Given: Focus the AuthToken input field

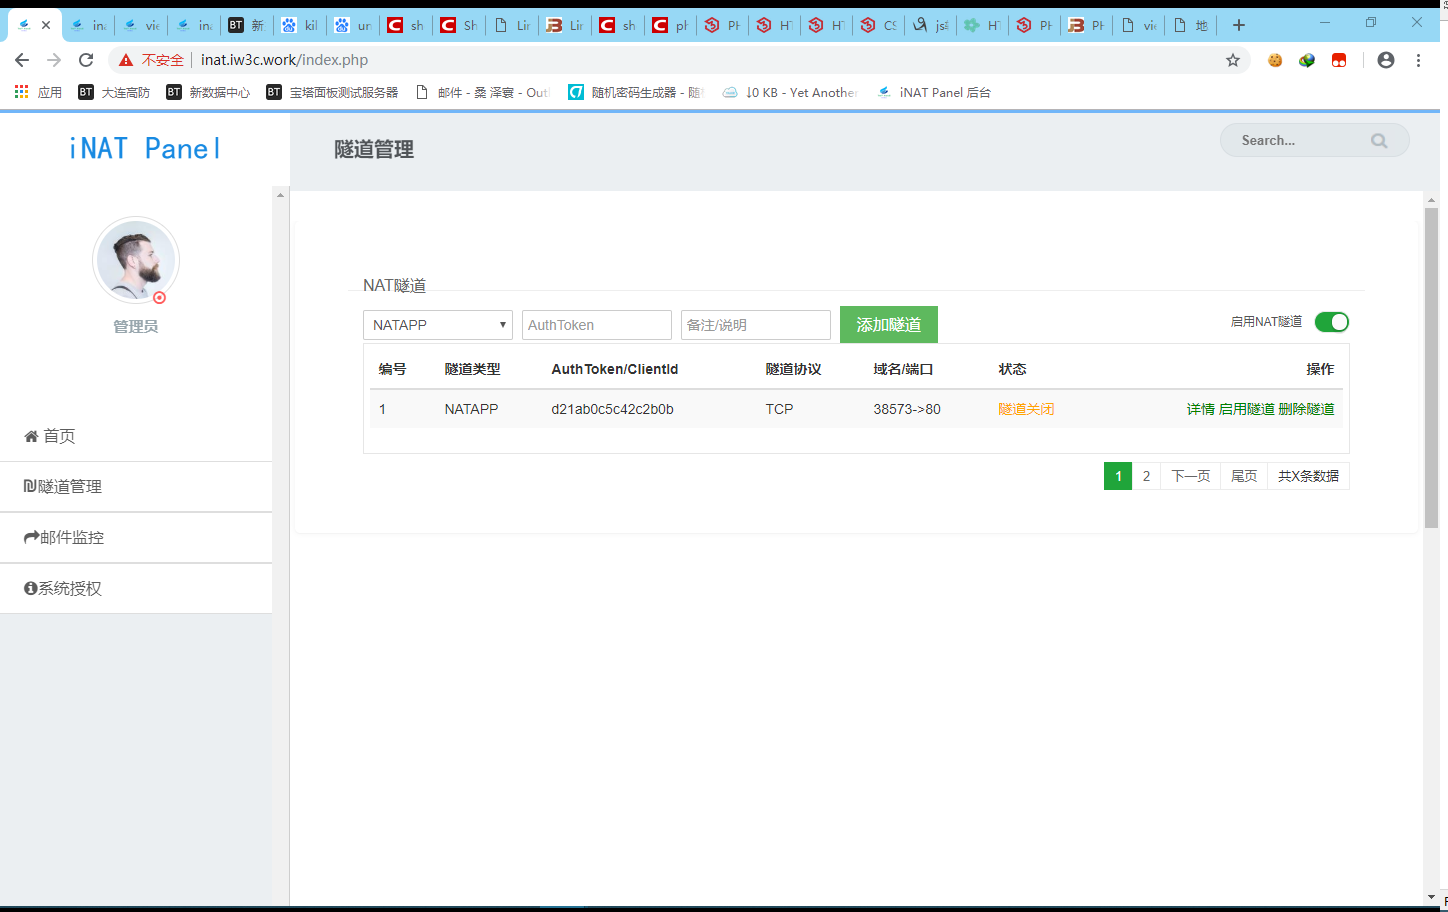Looking at the screenshot, I should click(597, 325).
